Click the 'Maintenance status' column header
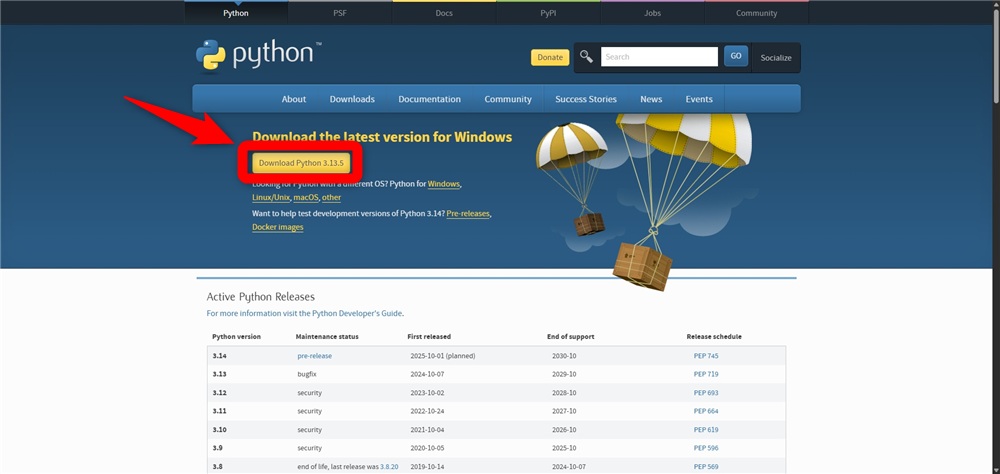 (x=327, y=337)
